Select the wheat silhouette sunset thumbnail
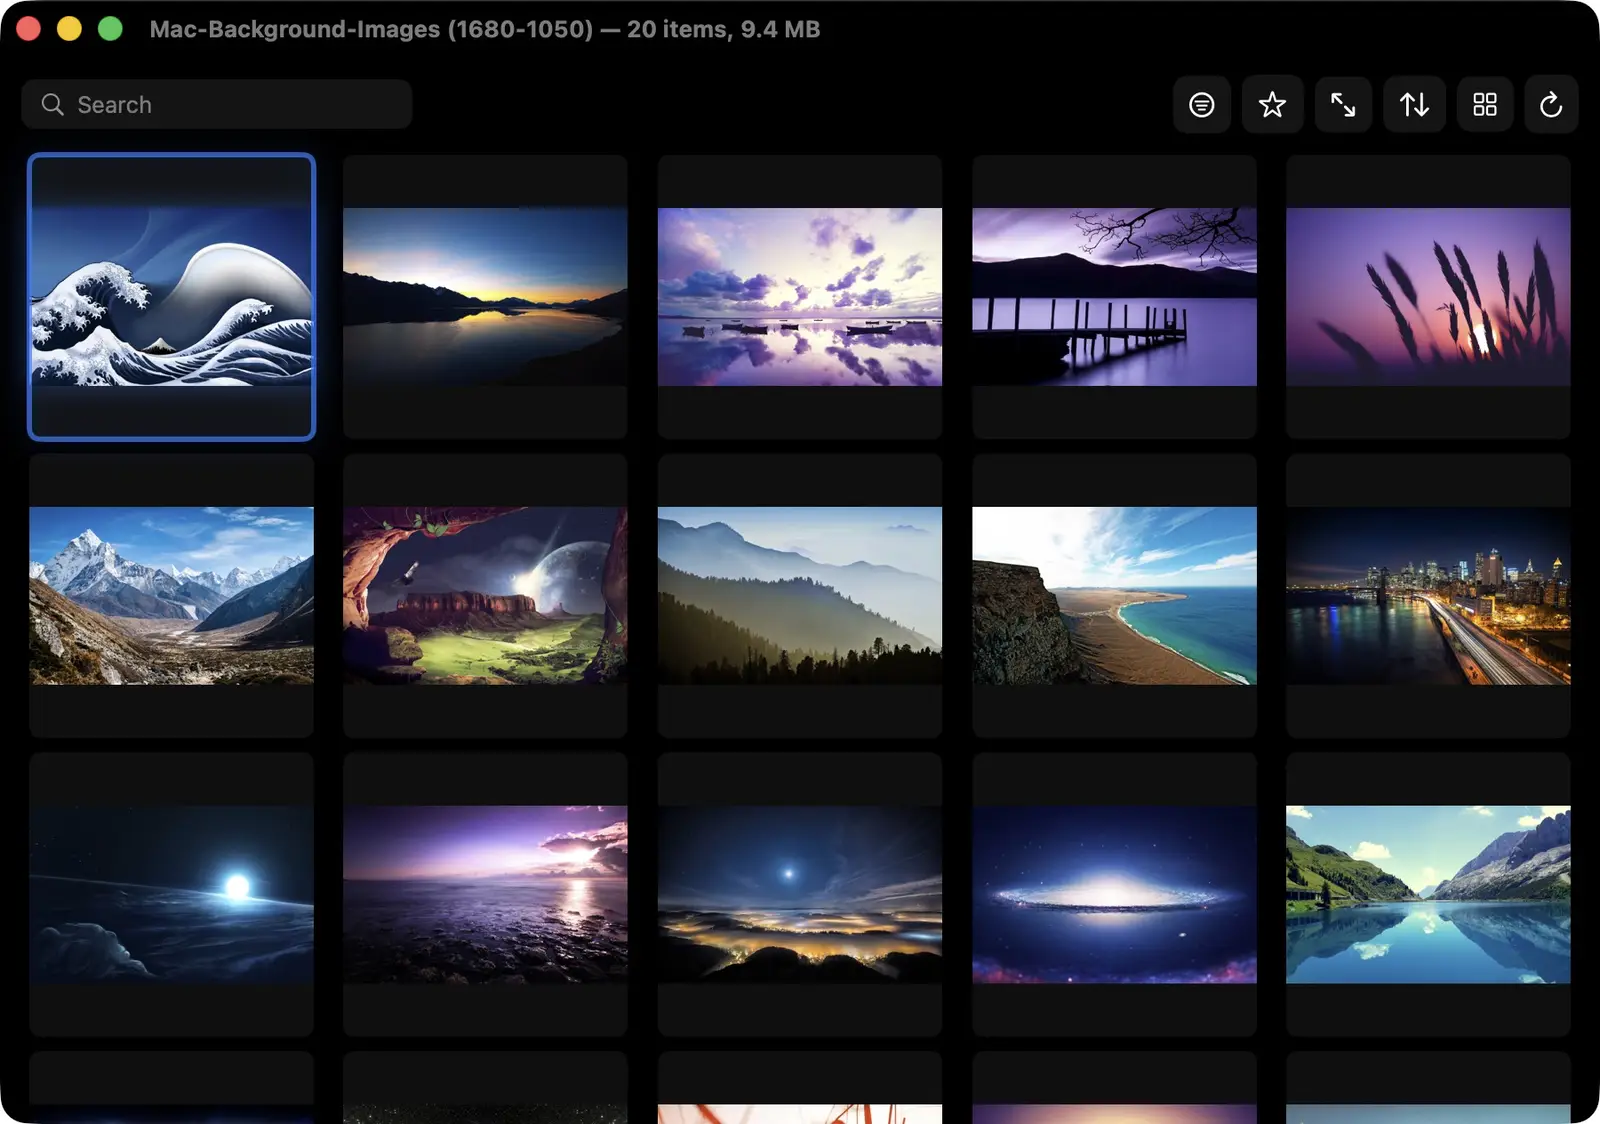The height and width of the screenshot is (1124, 1600). coord(1428,297)
